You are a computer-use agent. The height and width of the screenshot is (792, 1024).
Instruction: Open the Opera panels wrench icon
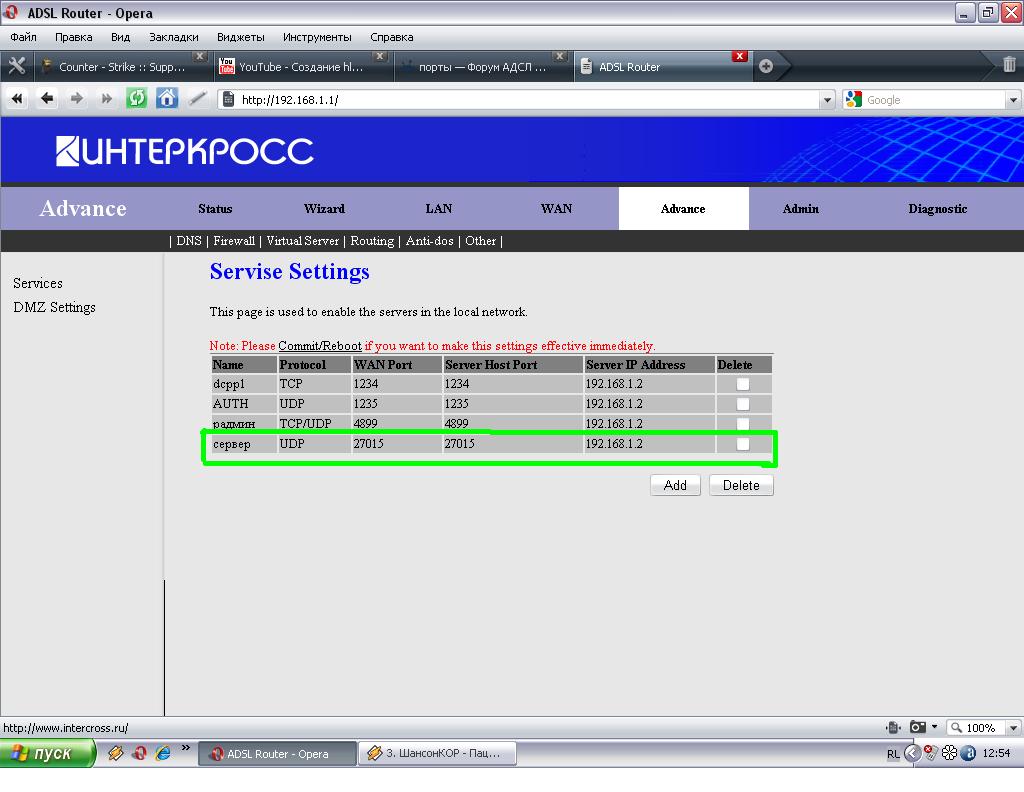point(16,66)
